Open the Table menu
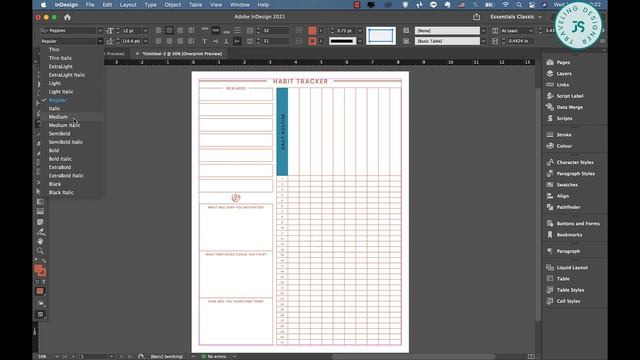The height and width of the screenshot is (360, 640). 195,5
